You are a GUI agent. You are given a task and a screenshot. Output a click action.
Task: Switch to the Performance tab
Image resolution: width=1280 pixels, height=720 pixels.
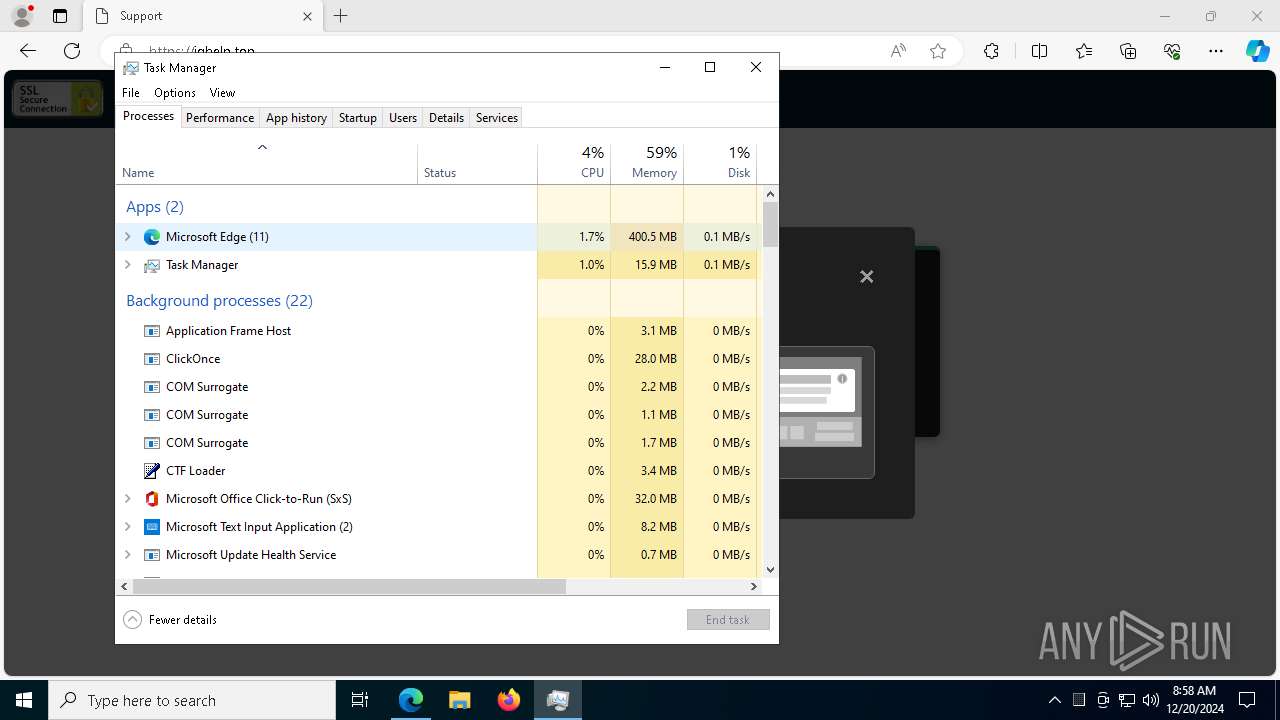click(220, 118)
